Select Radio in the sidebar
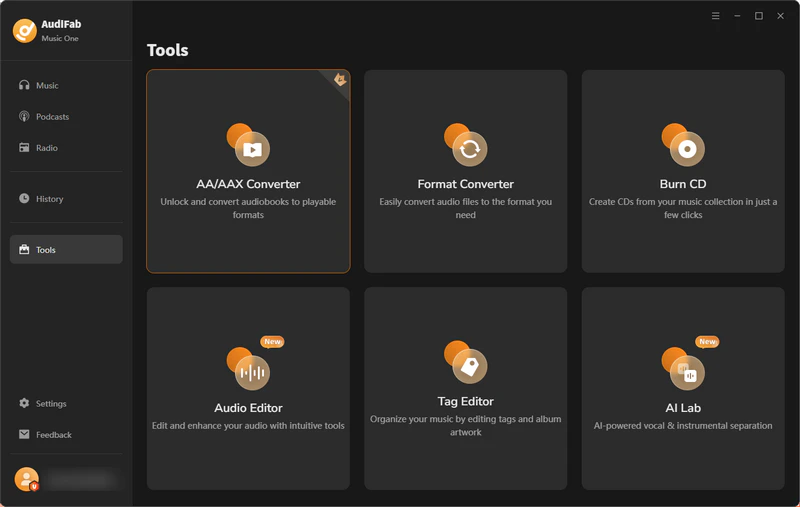800x507 pixels. coord(66,147)
